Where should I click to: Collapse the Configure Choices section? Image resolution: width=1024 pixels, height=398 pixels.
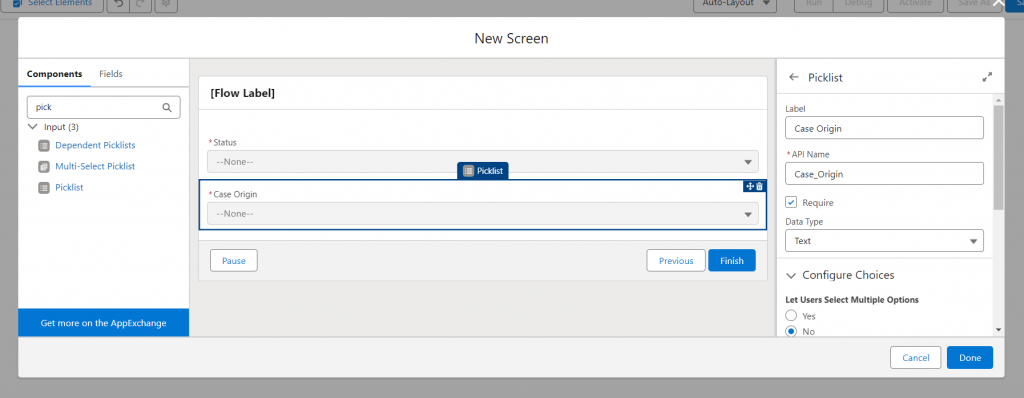click(792, 275)
